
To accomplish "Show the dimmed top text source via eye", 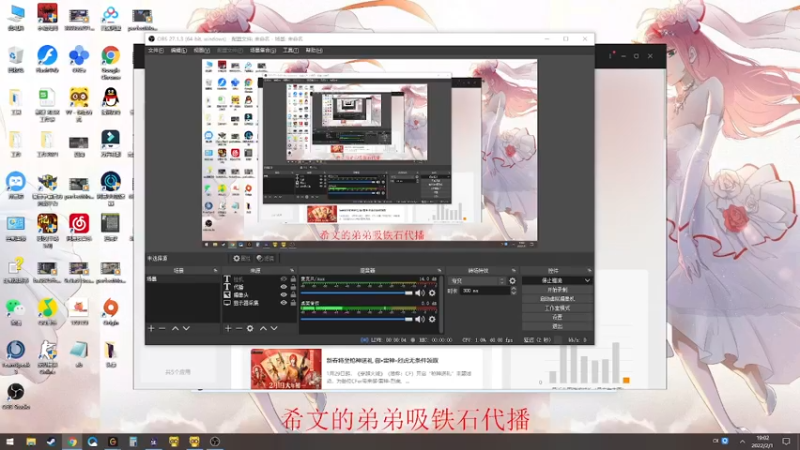I will click(x=284, y=280).
